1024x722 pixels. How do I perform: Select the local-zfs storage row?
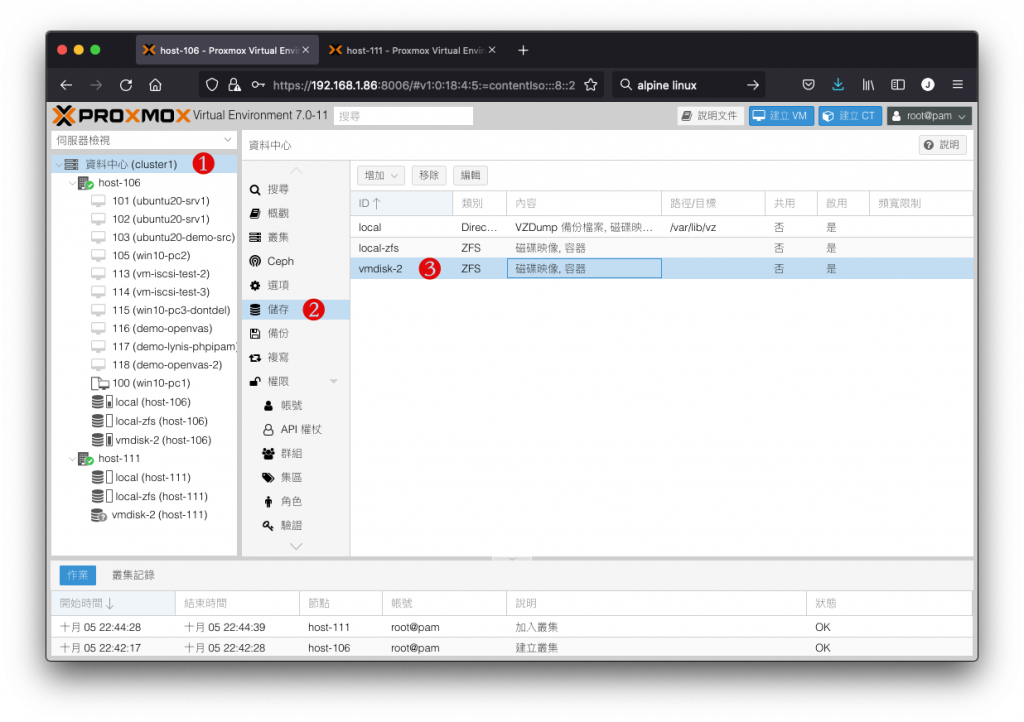661,248
